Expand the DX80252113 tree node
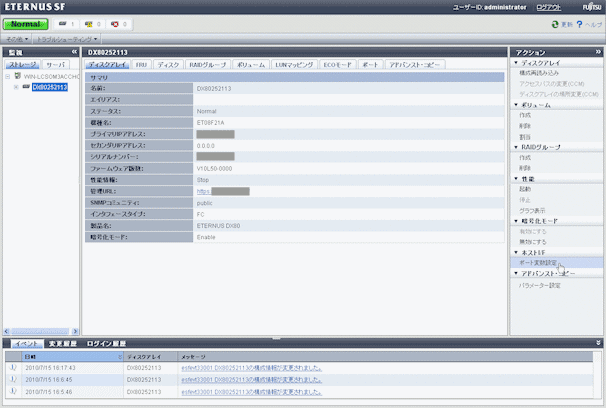The width and height of the screenshot is (606, 408). (16, 87)
